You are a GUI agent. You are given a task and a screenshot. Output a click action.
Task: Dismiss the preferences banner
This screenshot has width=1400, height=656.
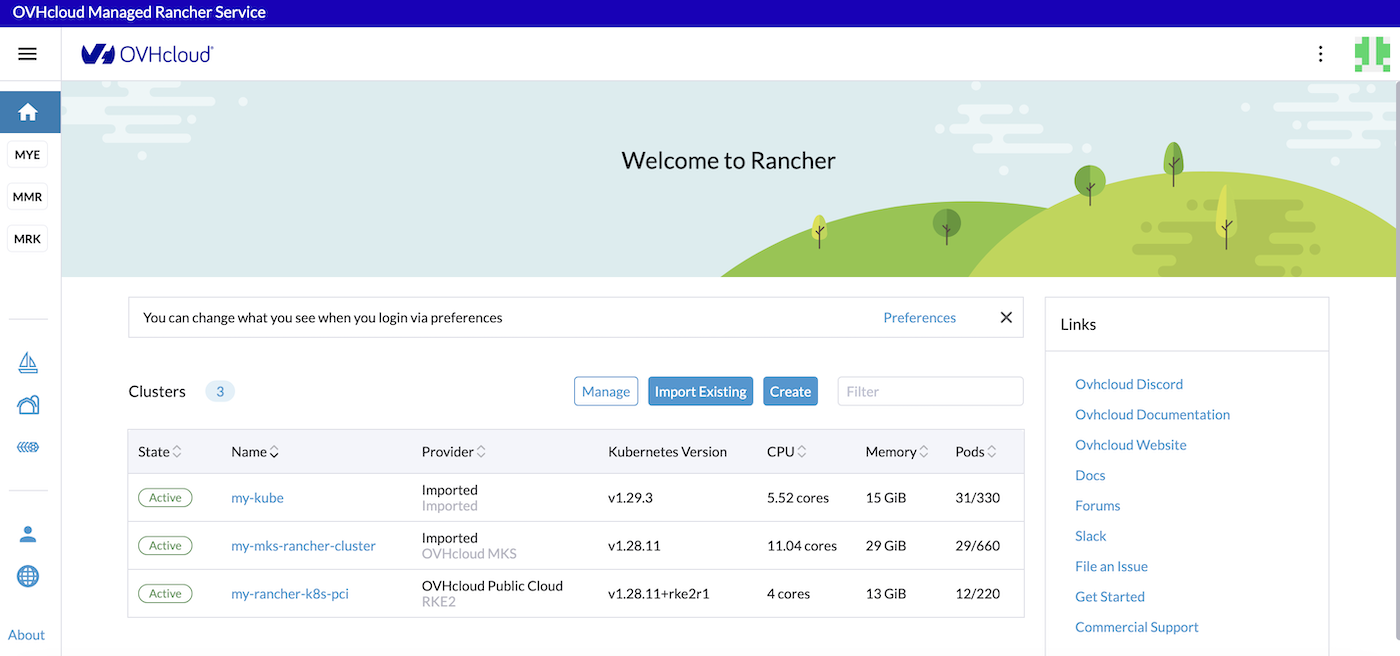pos(1006,317)
